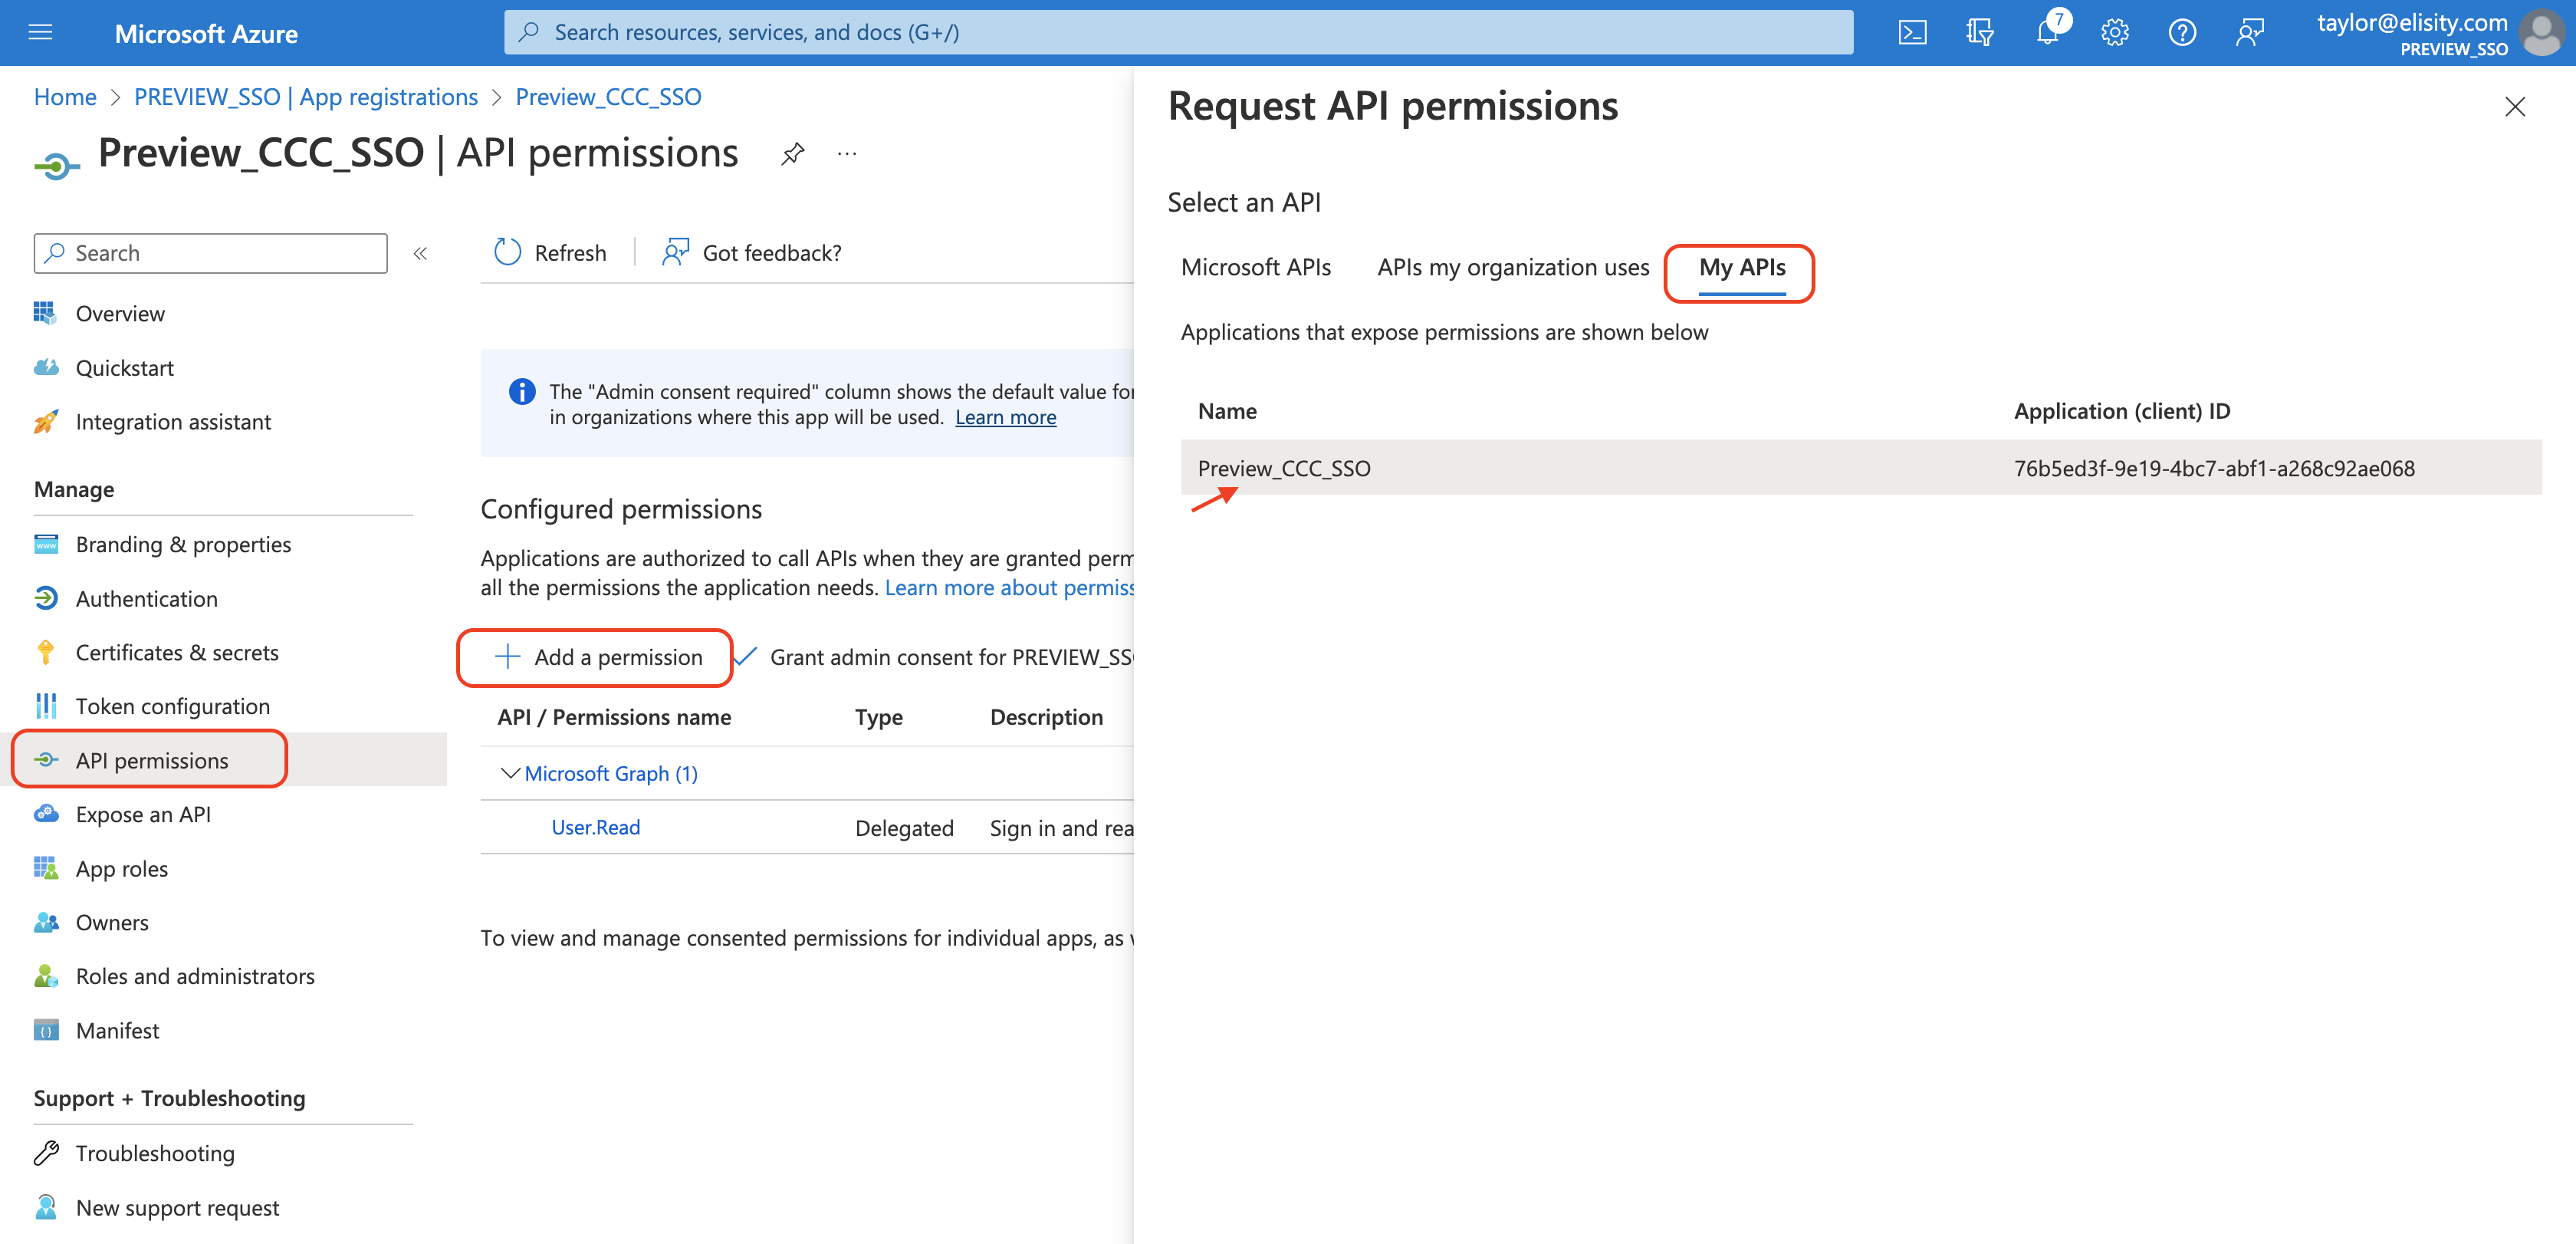Select the My APIs tab

1741,267
